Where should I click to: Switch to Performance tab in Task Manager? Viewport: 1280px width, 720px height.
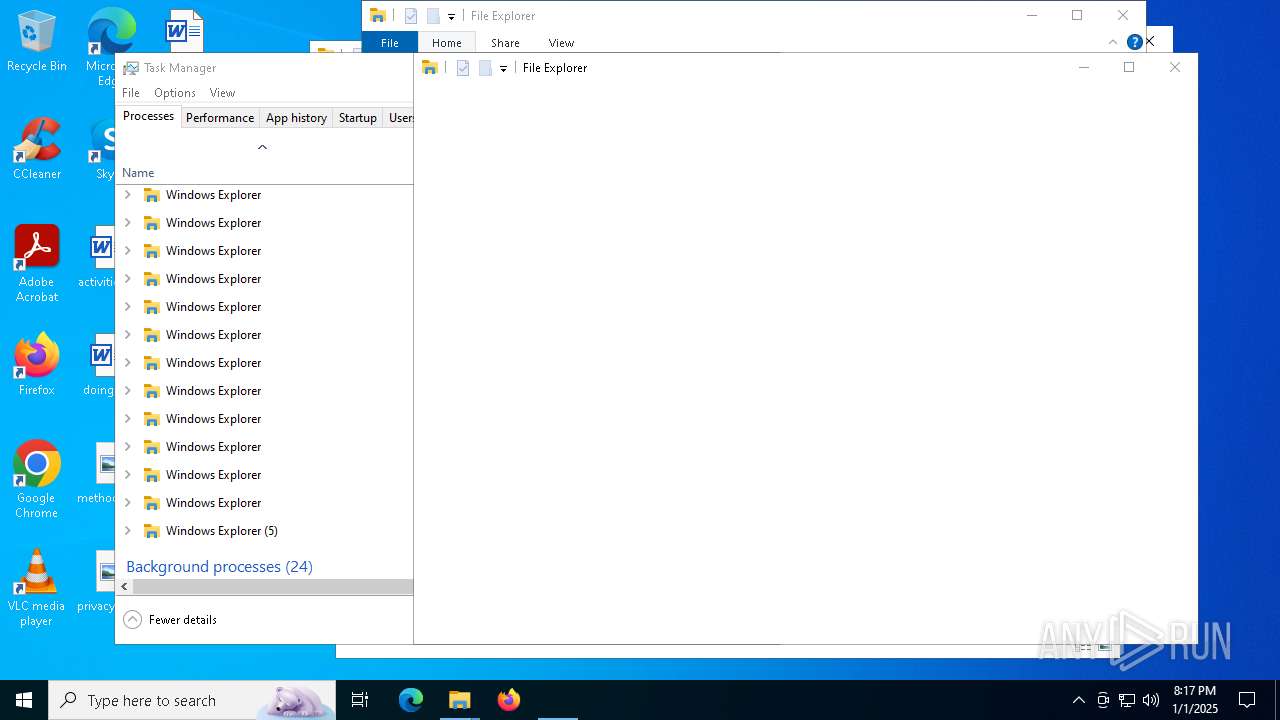220,118
